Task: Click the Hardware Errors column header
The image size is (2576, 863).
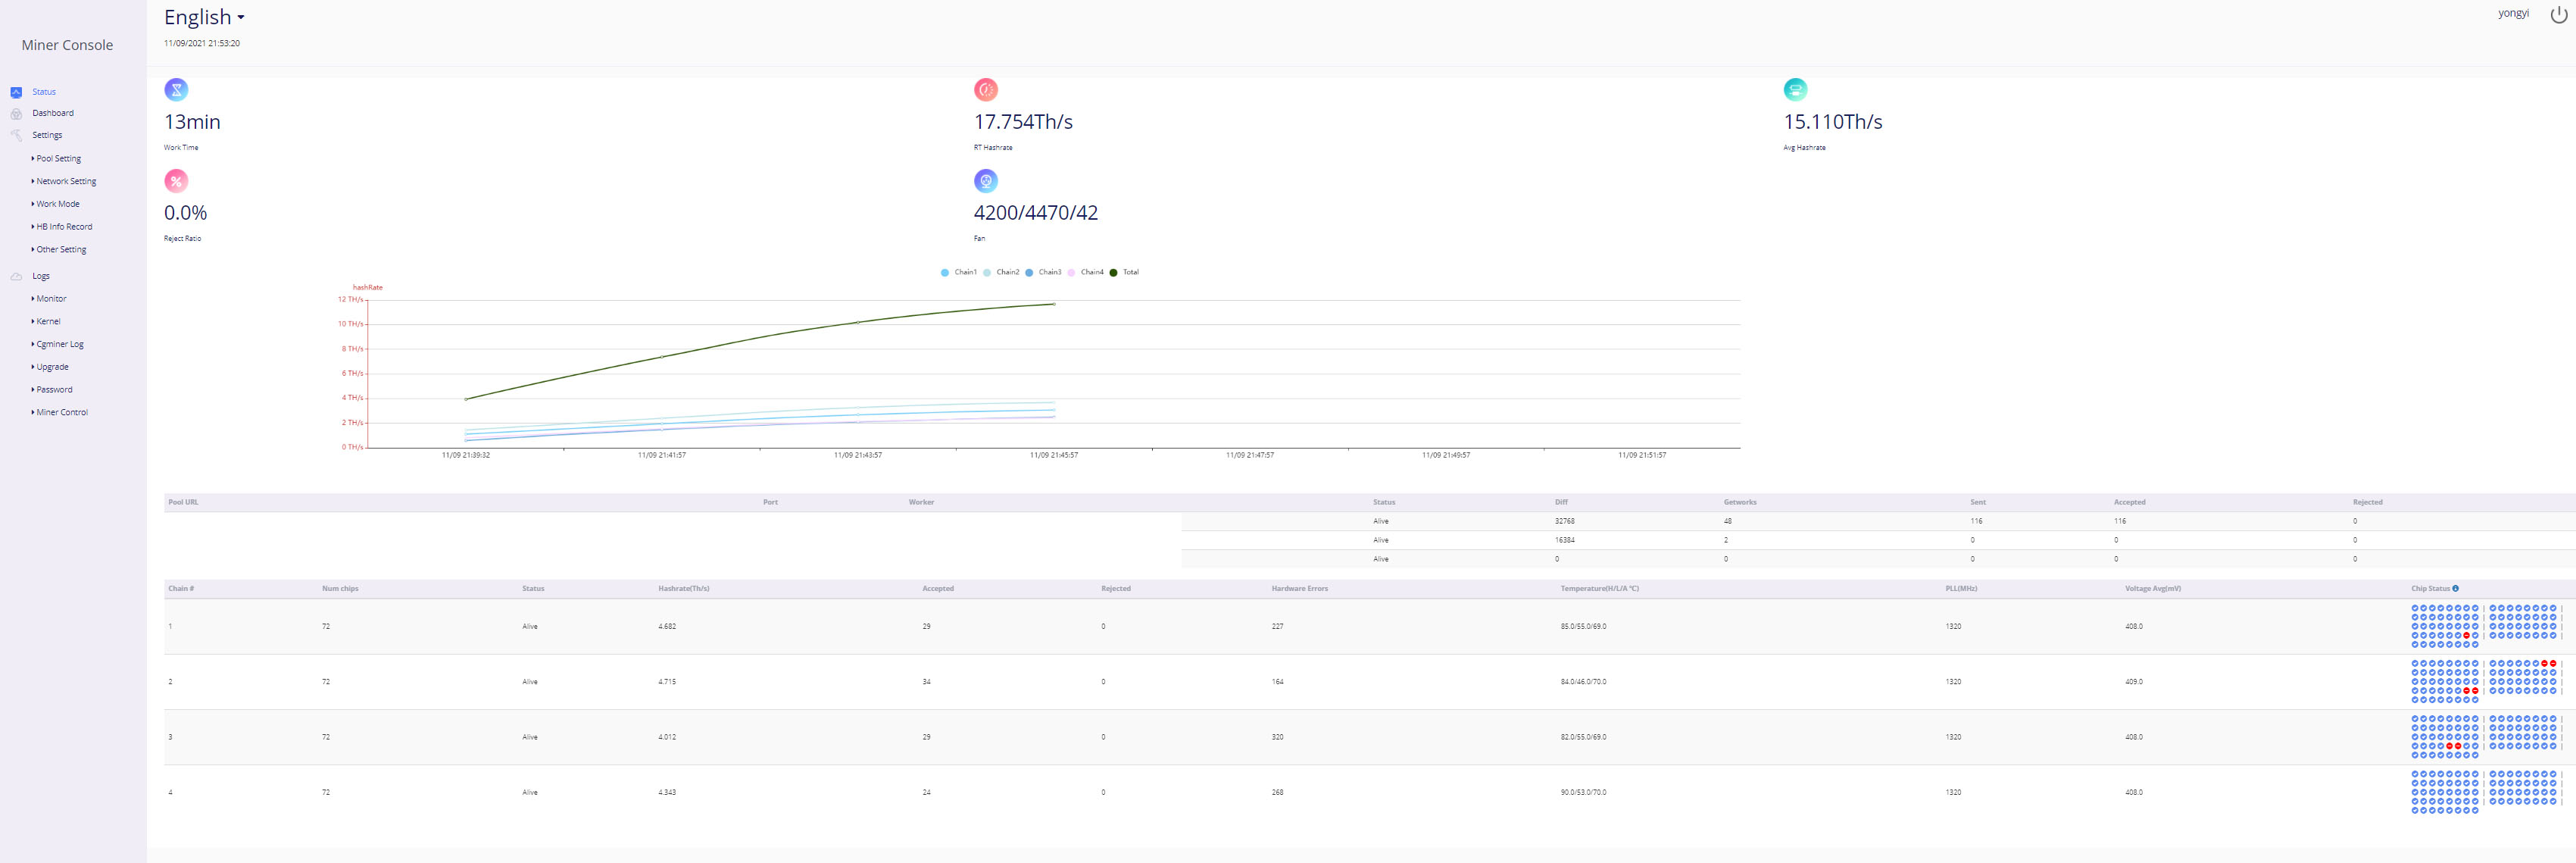Action: click(1299, 588)
